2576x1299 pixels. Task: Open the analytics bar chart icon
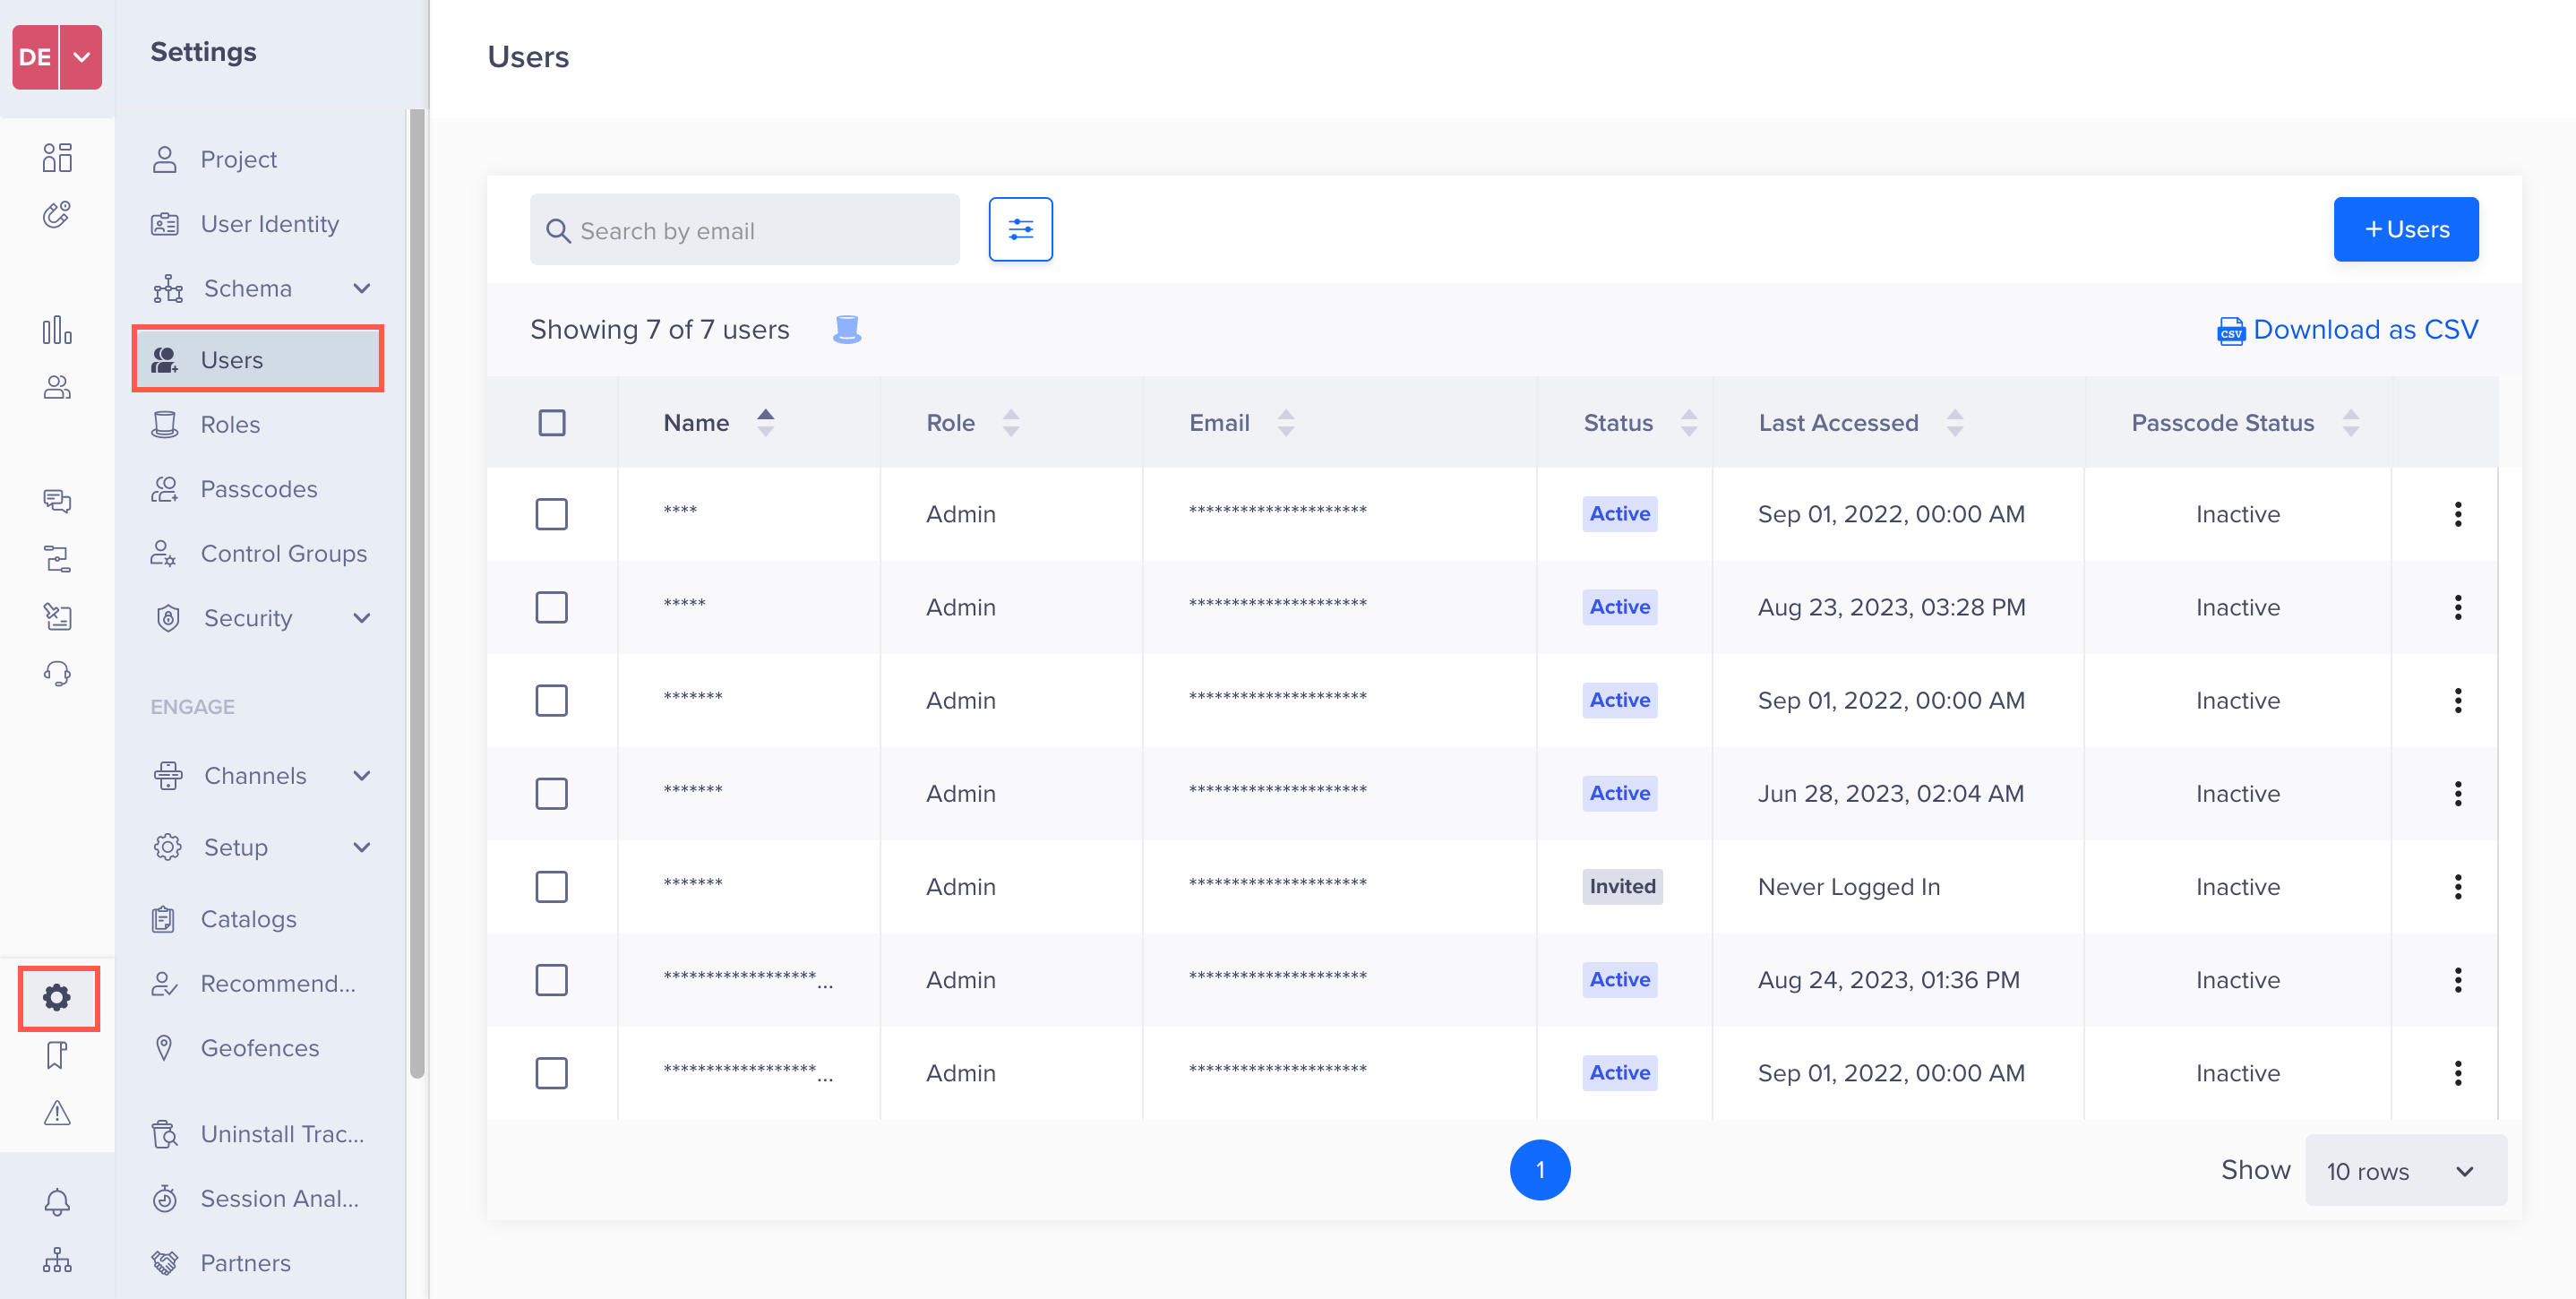(x=57, y=330)
